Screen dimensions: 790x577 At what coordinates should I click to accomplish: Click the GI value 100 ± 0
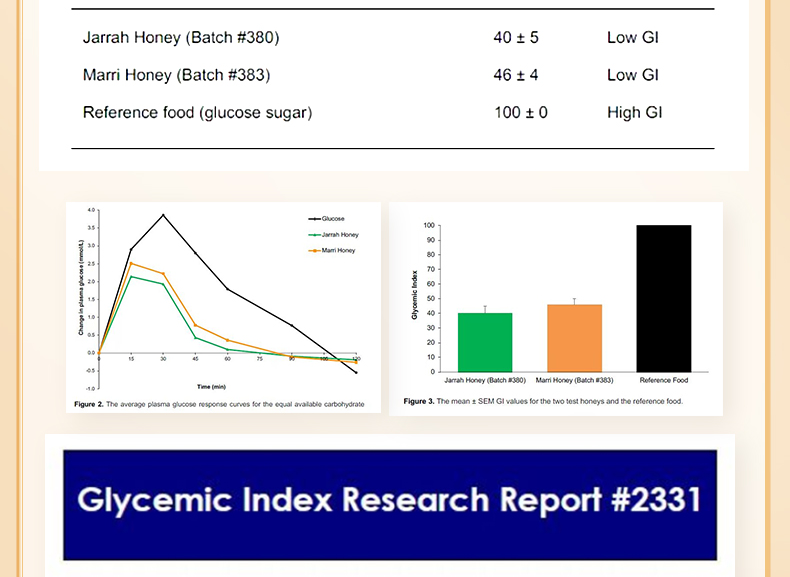point(521,112)
